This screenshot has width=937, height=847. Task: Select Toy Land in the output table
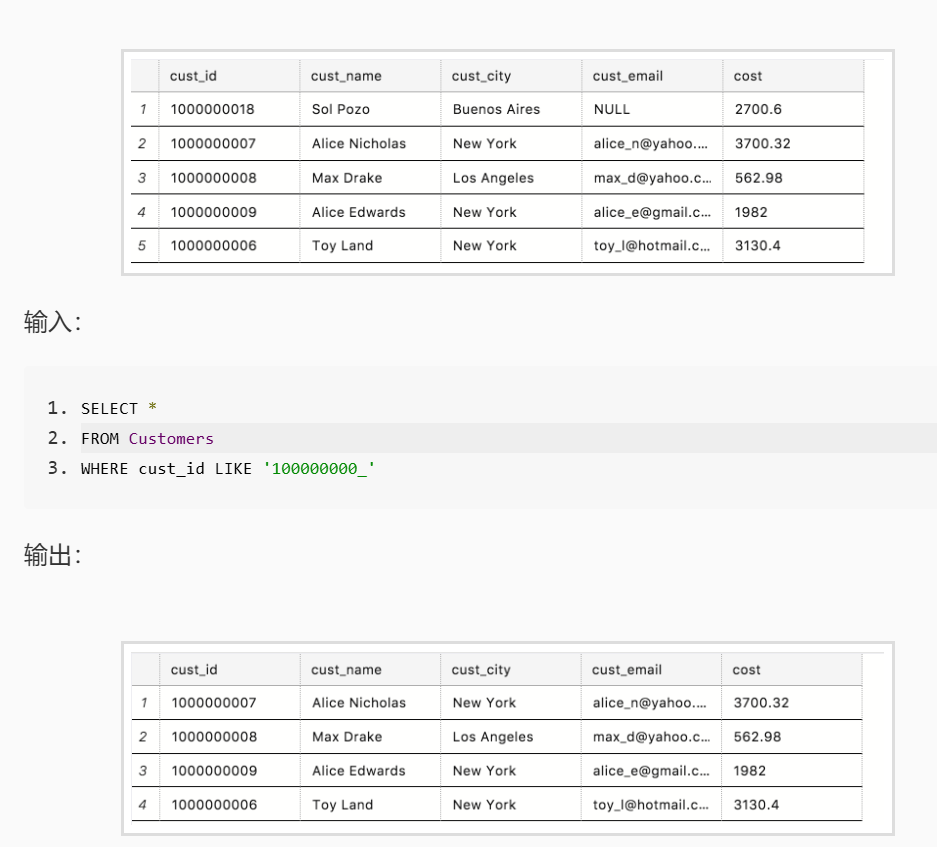pos(370,805)
